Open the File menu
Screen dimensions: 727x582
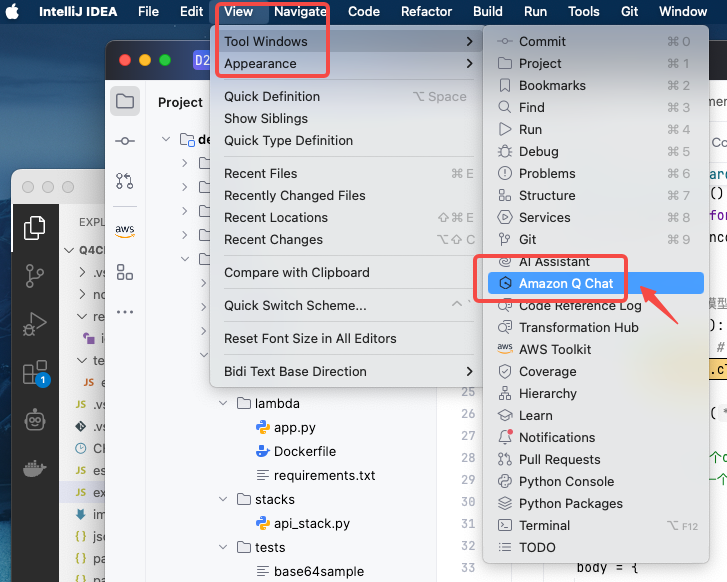click(148, 12)
